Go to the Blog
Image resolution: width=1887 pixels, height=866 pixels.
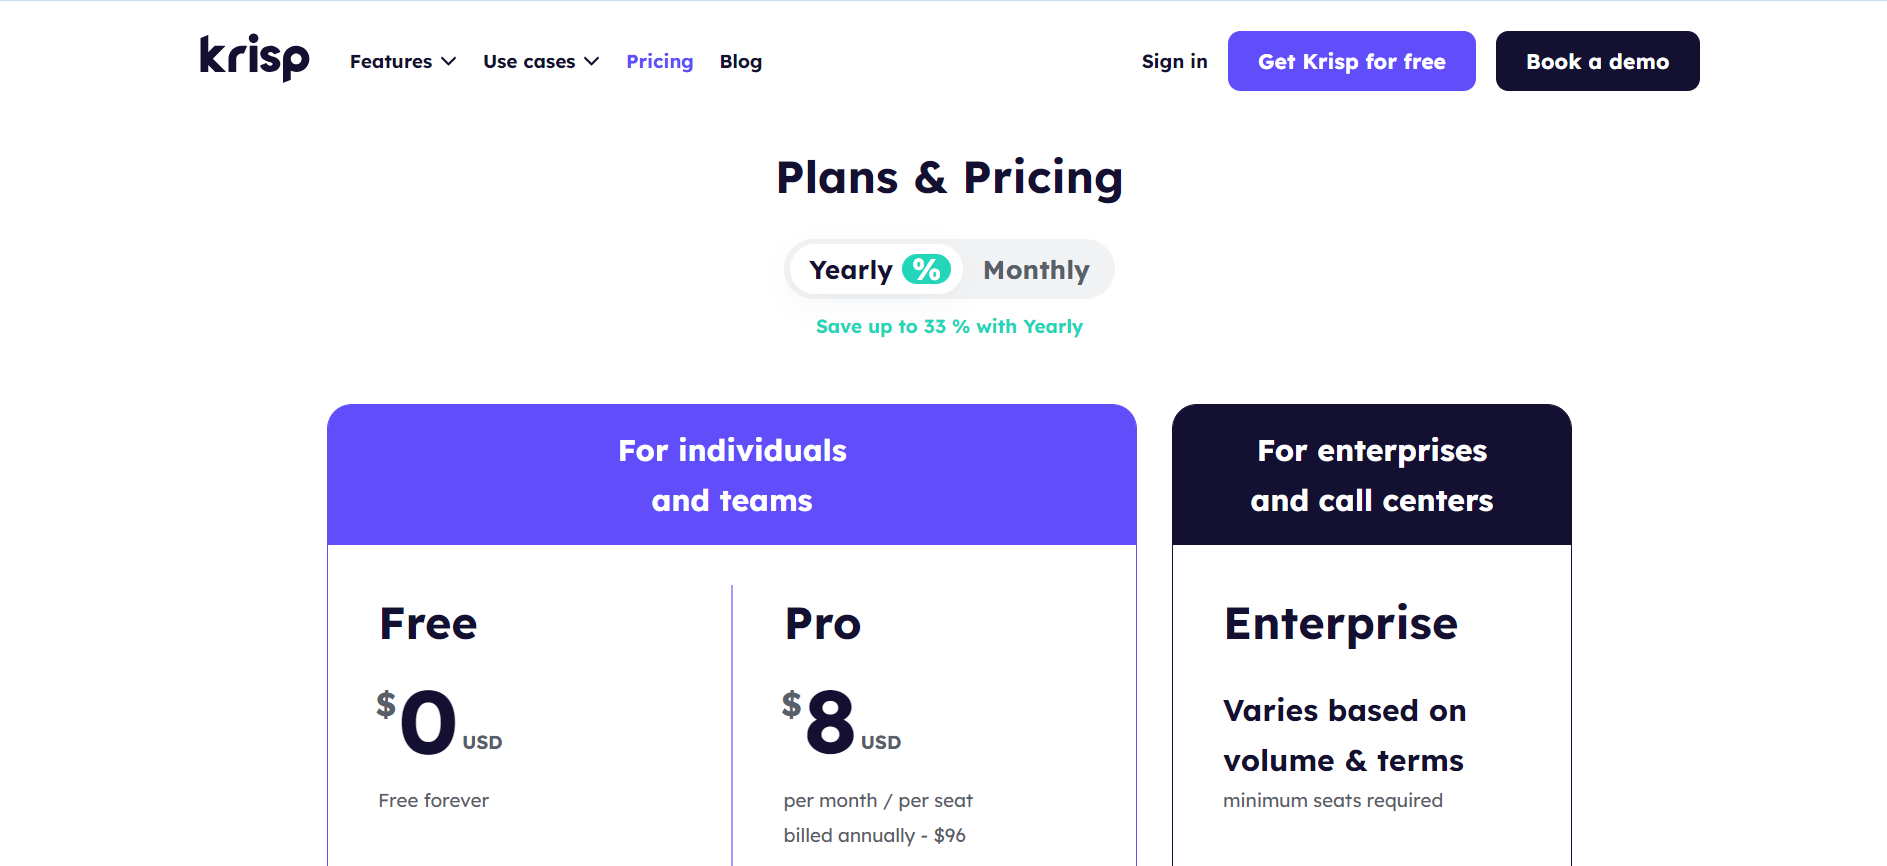coord(741,61)
